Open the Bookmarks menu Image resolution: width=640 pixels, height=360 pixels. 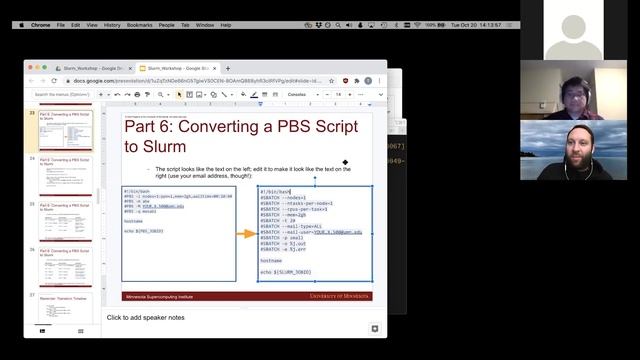pos(139,25)
